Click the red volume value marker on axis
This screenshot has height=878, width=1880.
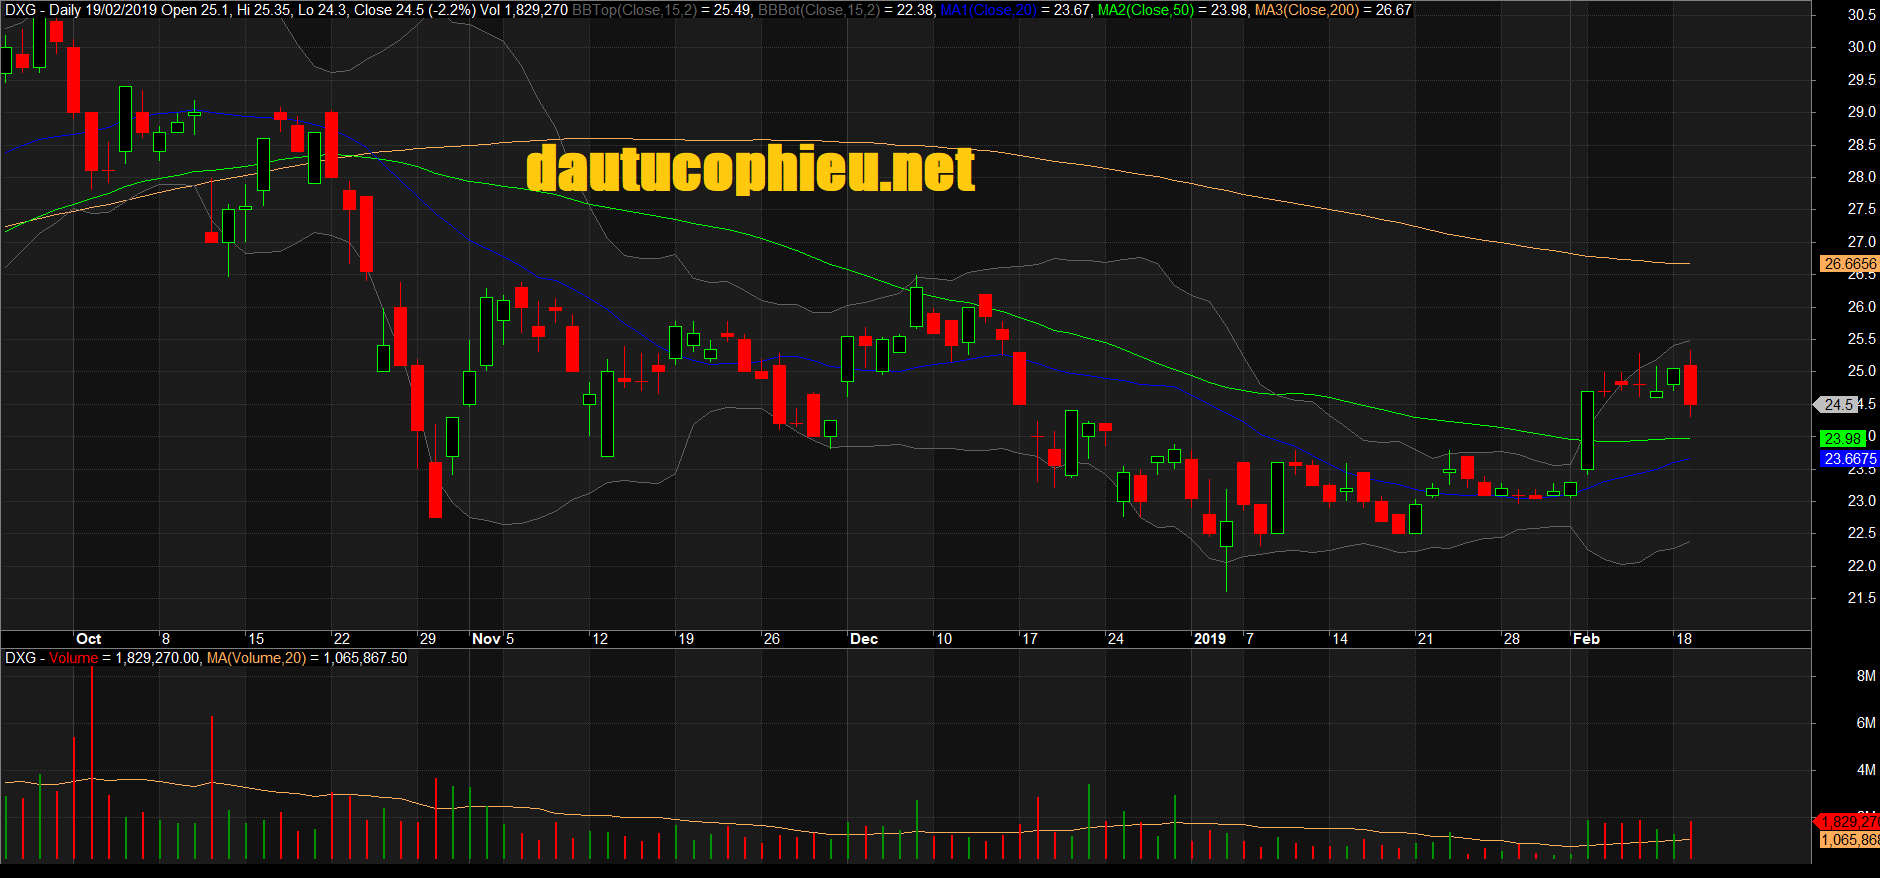[1849, 822]
